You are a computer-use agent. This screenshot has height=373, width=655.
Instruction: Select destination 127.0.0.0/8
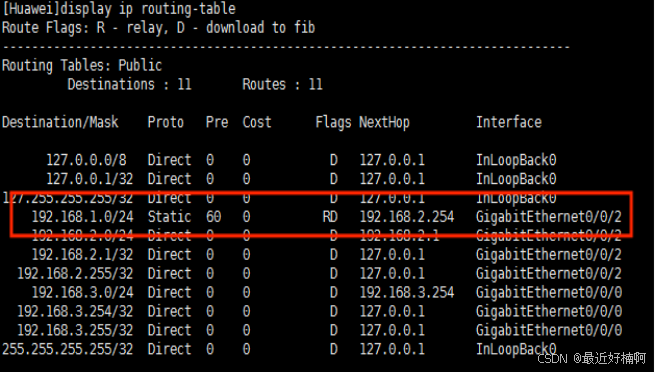(x=86, y=160)
